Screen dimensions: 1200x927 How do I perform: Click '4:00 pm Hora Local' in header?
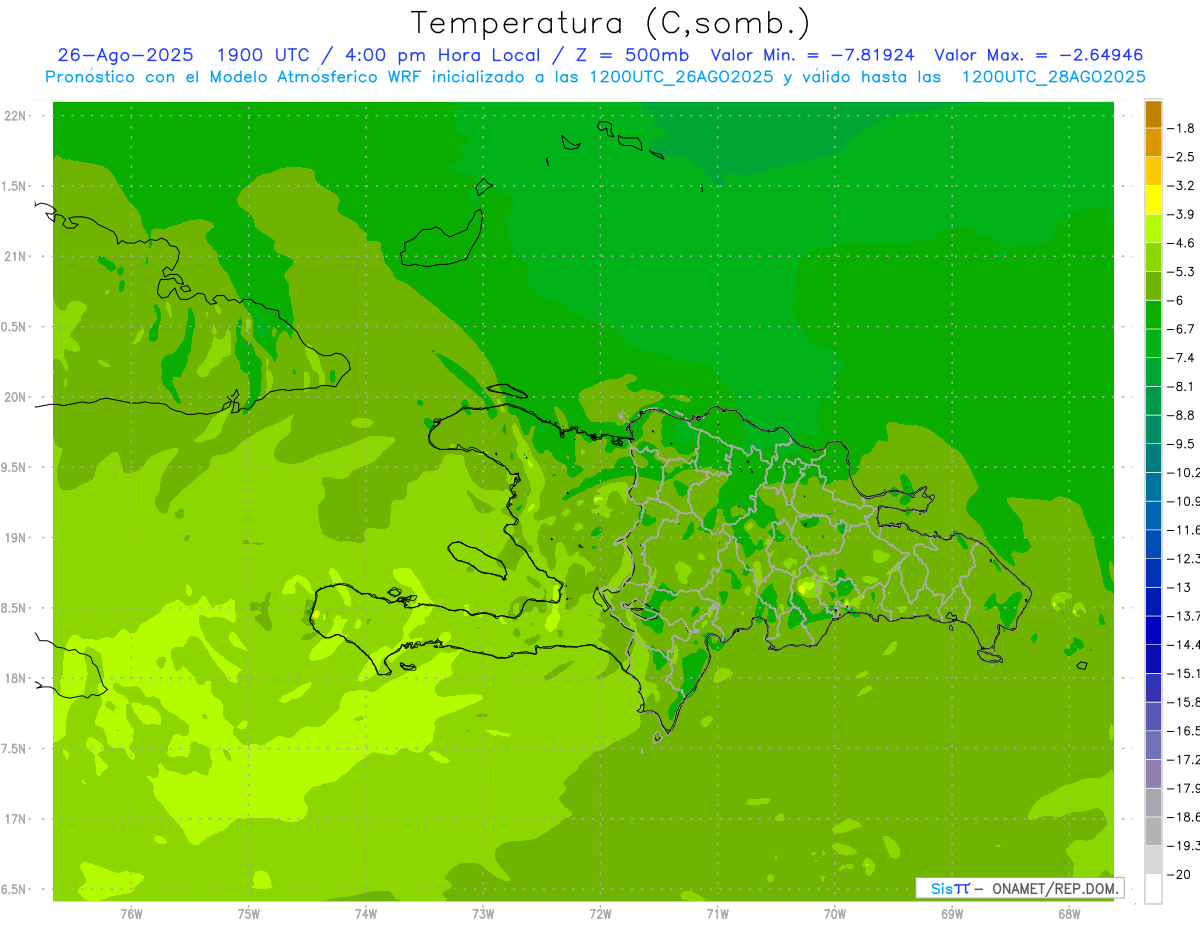(443, 55)
